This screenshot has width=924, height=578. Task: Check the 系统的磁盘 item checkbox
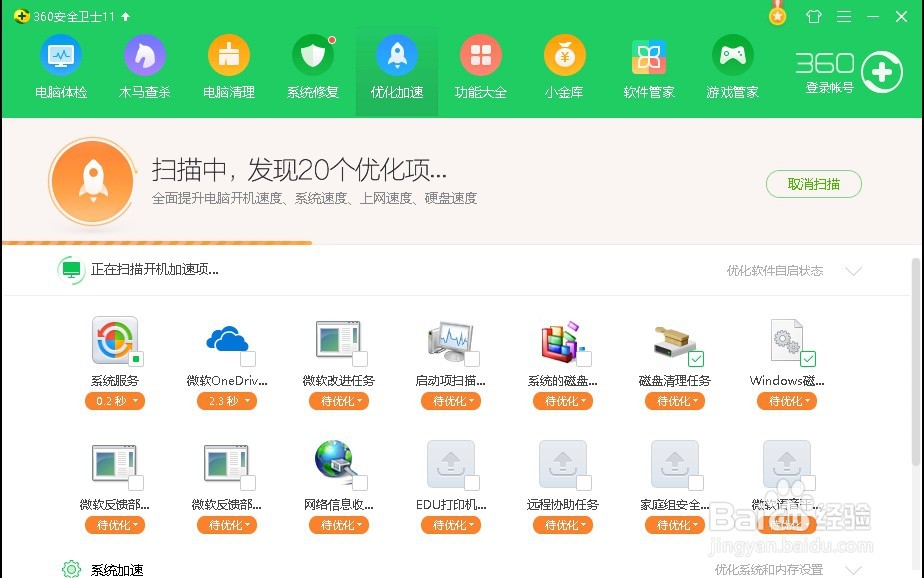click(x=584, y=358)
